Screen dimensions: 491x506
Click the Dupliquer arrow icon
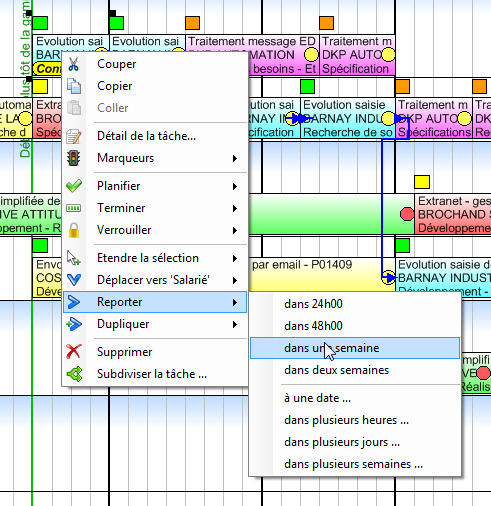pyautogui.click(x=74, y=324)
